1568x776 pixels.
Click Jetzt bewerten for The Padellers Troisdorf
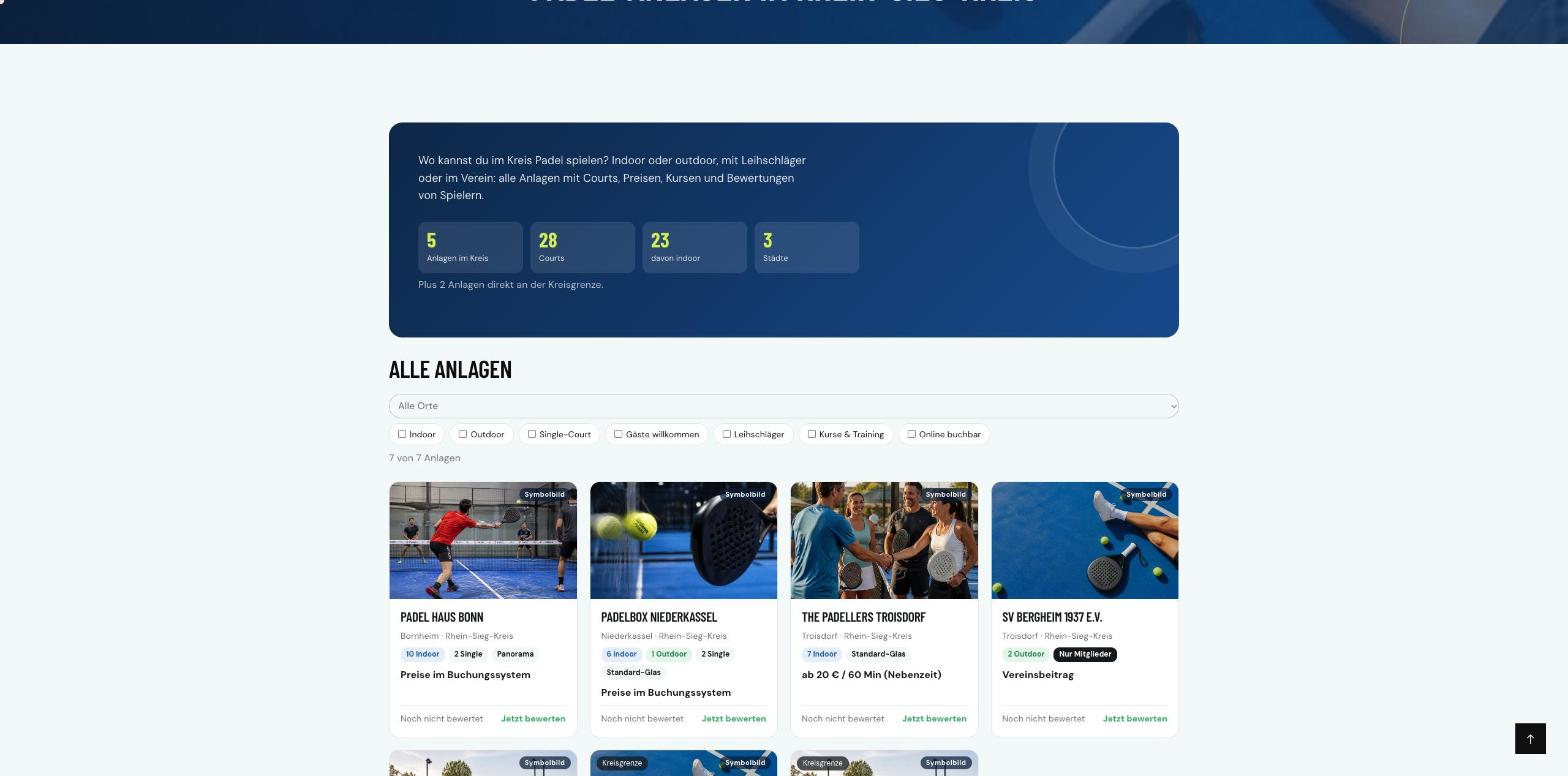click(x=934, y=718)
